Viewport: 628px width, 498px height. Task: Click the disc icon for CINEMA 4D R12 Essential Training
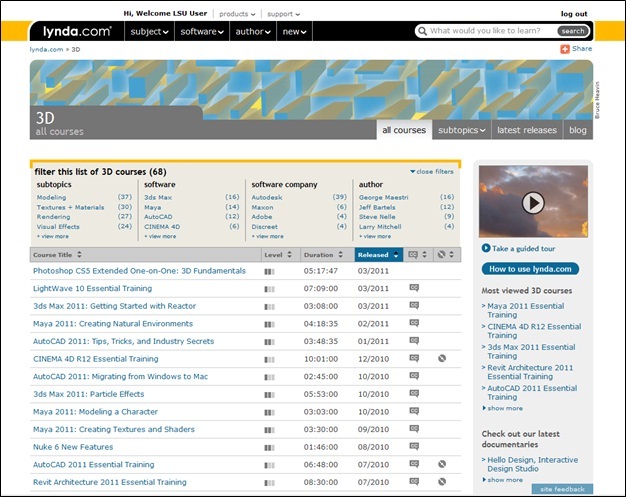coord(442,358)
